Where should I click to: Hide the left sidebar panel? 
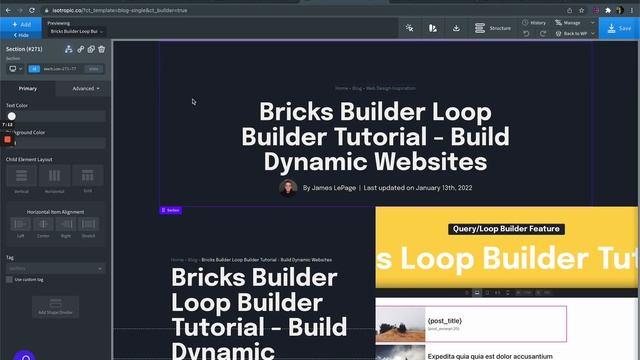pyautogui.click(x=21, y=35)
